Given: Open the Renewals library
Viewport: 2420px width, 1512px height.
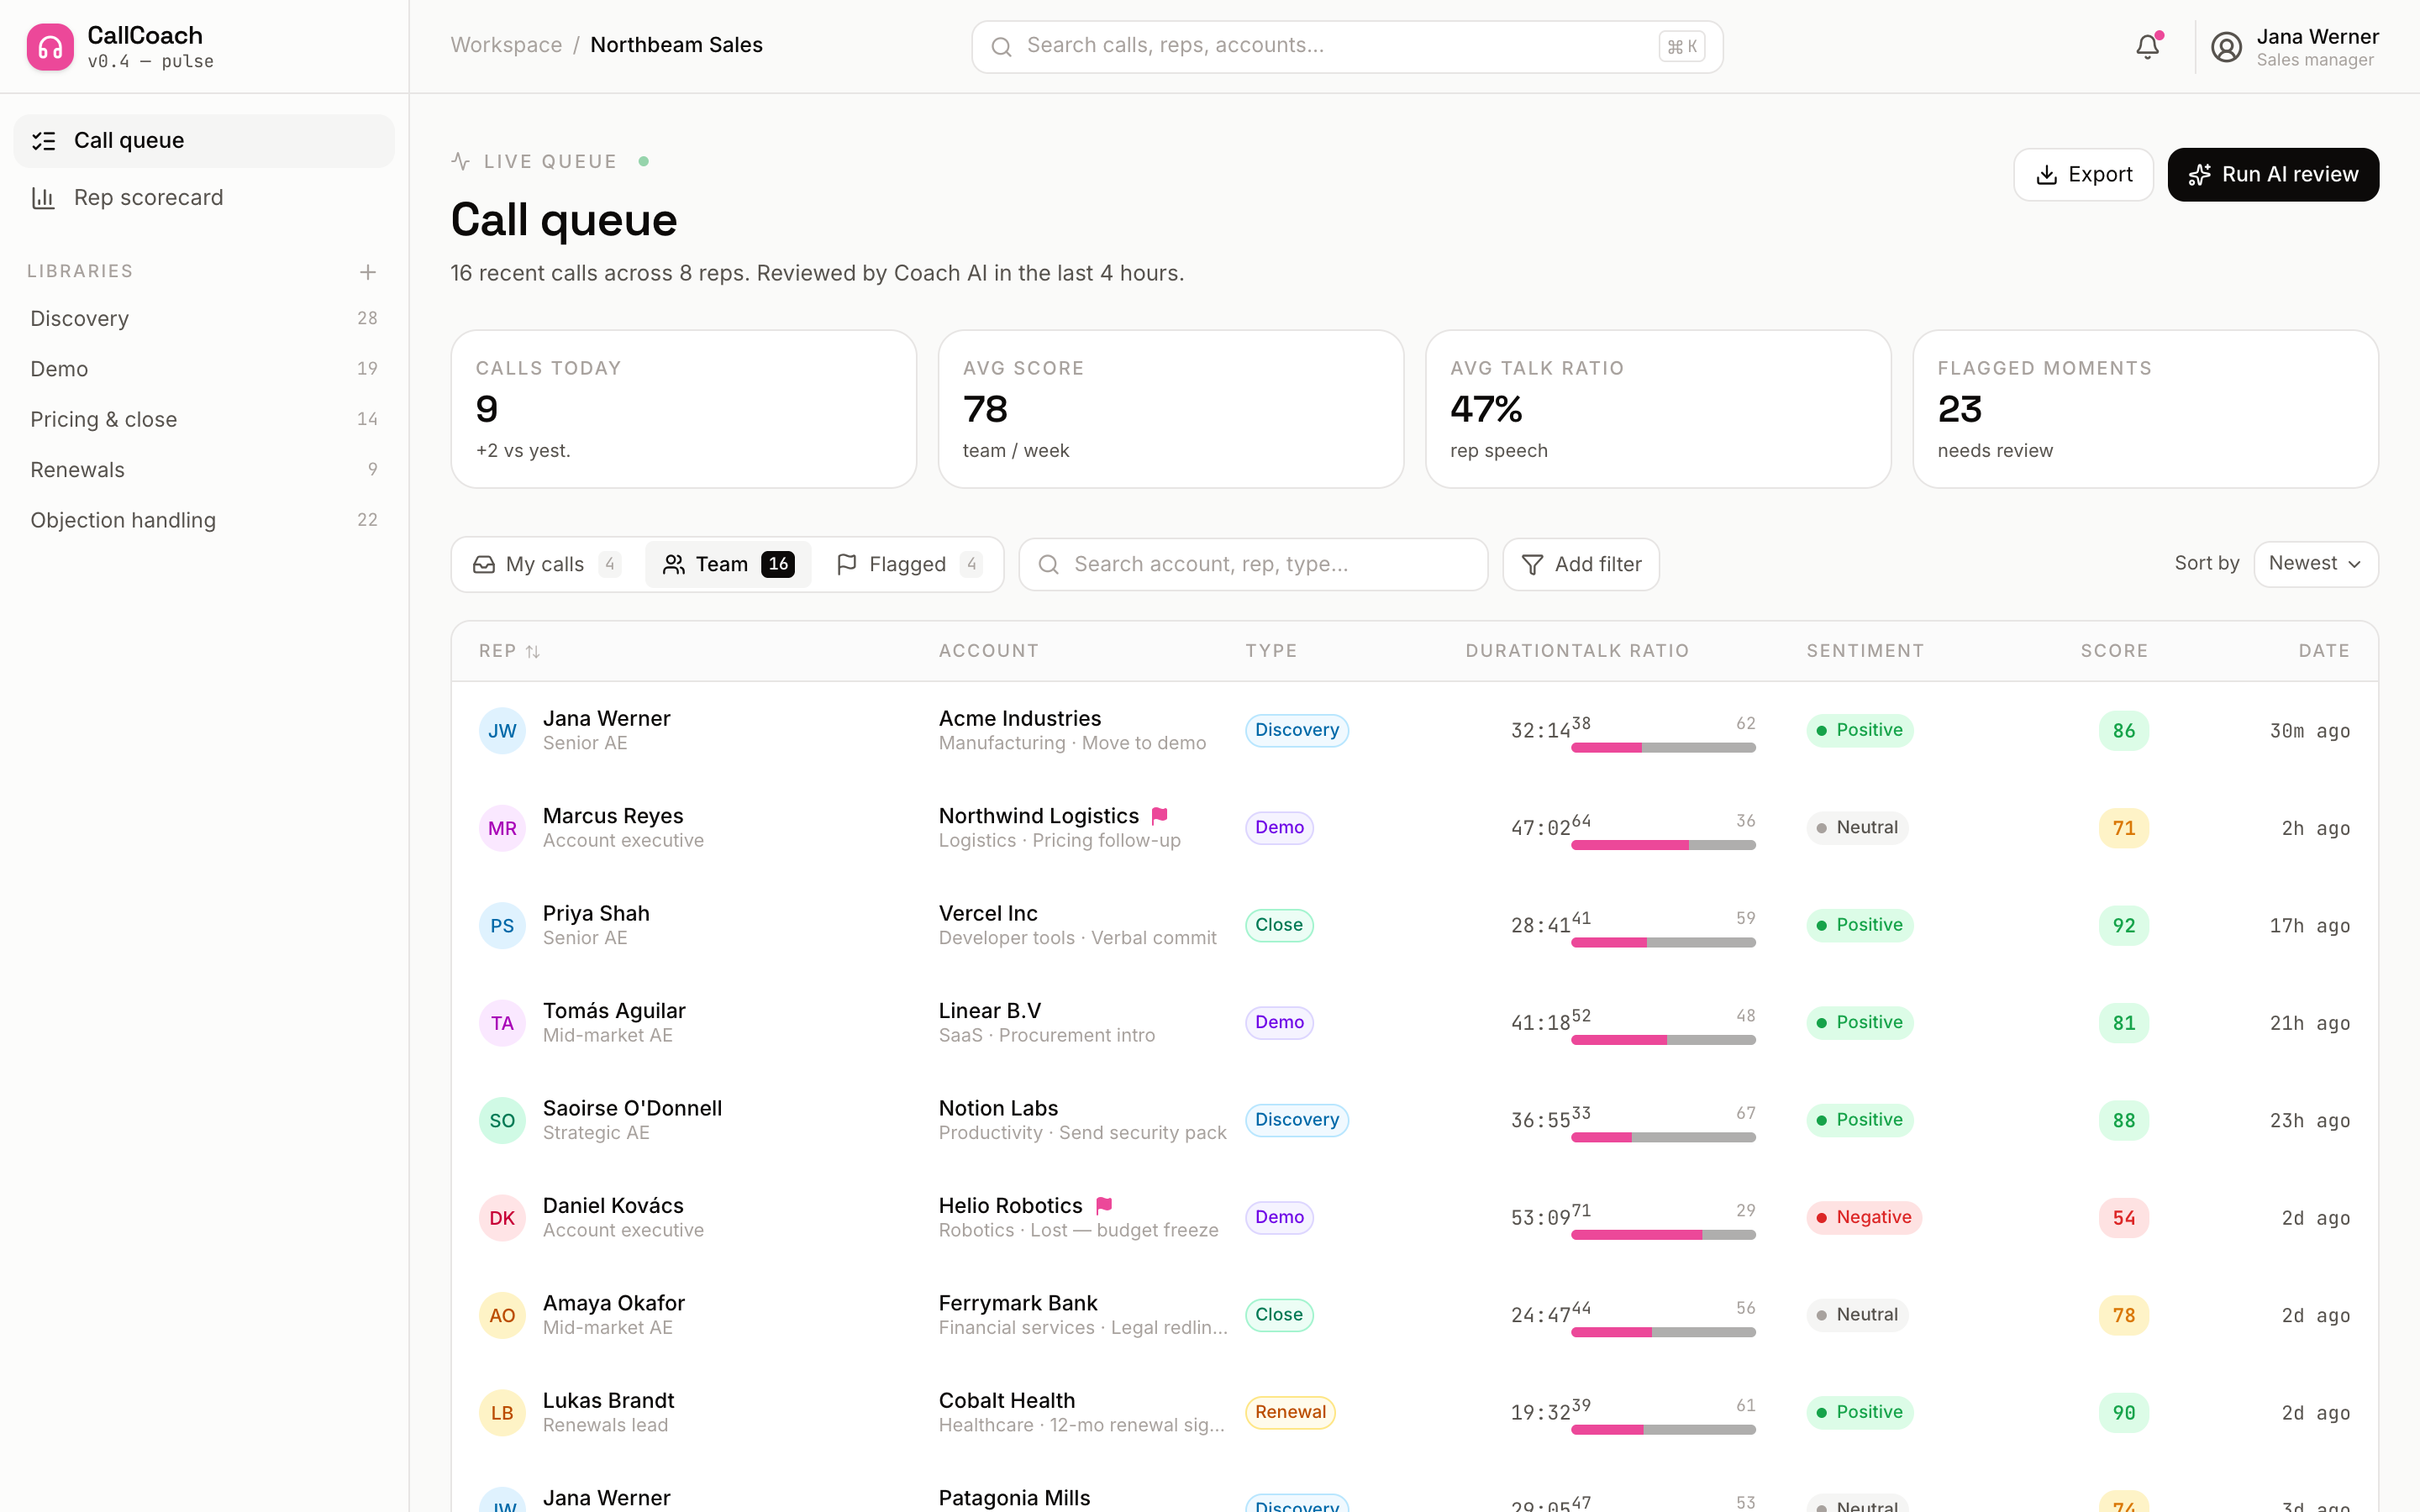Looking at the screenshot, I should (x=204, y=470).
